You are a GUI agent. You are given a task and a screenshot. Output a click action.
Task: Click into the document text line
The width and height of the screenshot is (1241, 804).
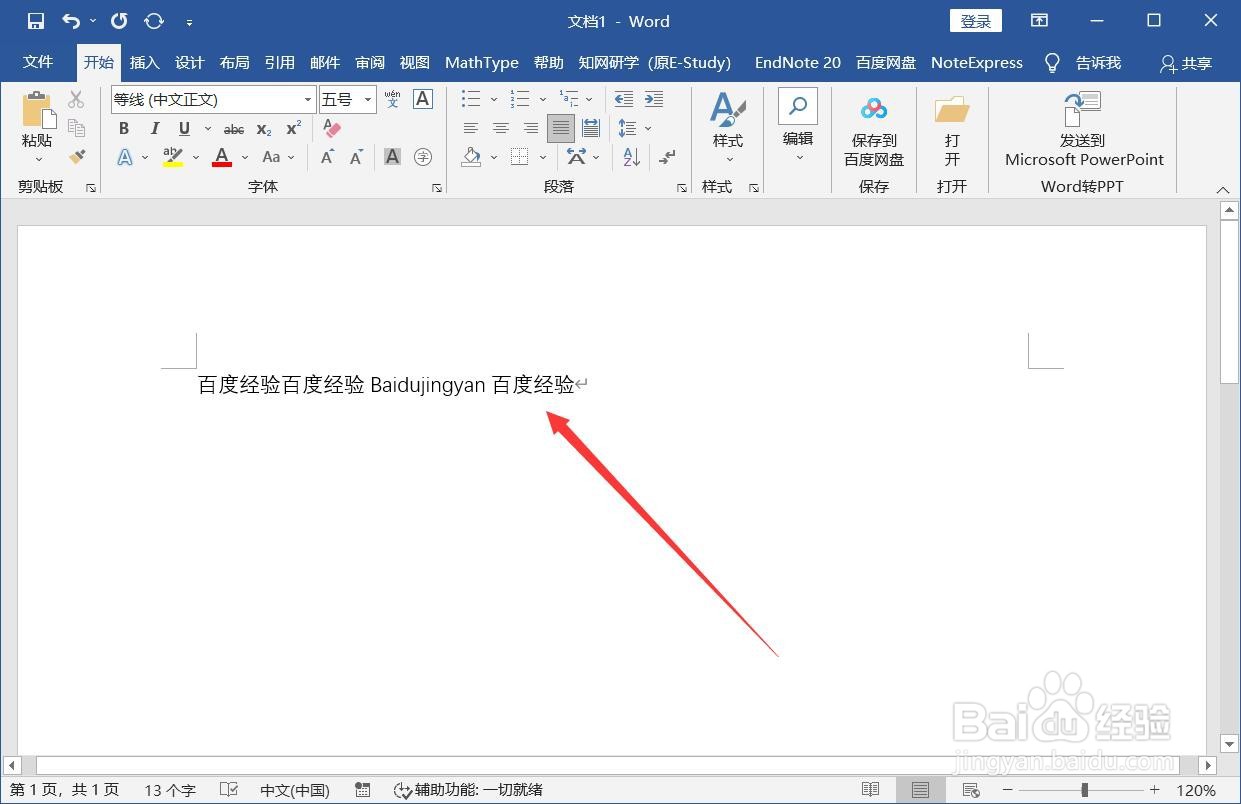coord(386,384)
